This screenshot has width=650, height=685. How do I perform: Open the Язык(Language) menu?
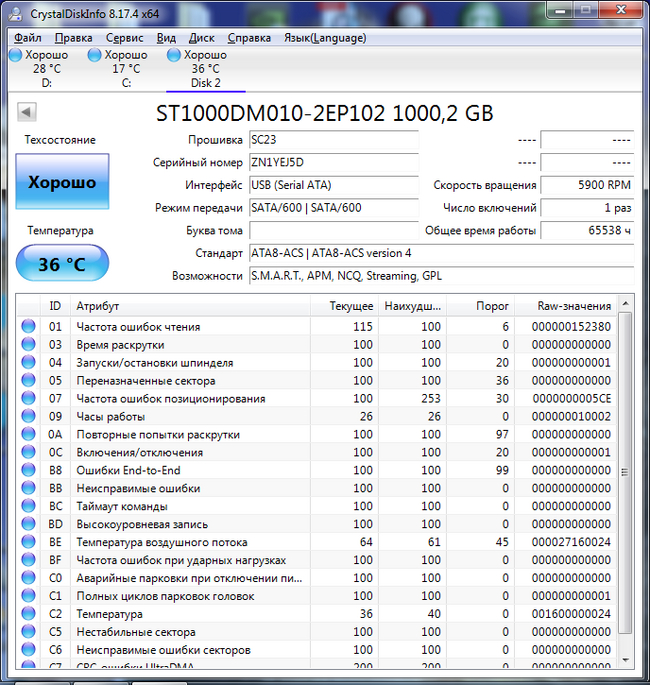pyautogui.click(x=325, y=38)
